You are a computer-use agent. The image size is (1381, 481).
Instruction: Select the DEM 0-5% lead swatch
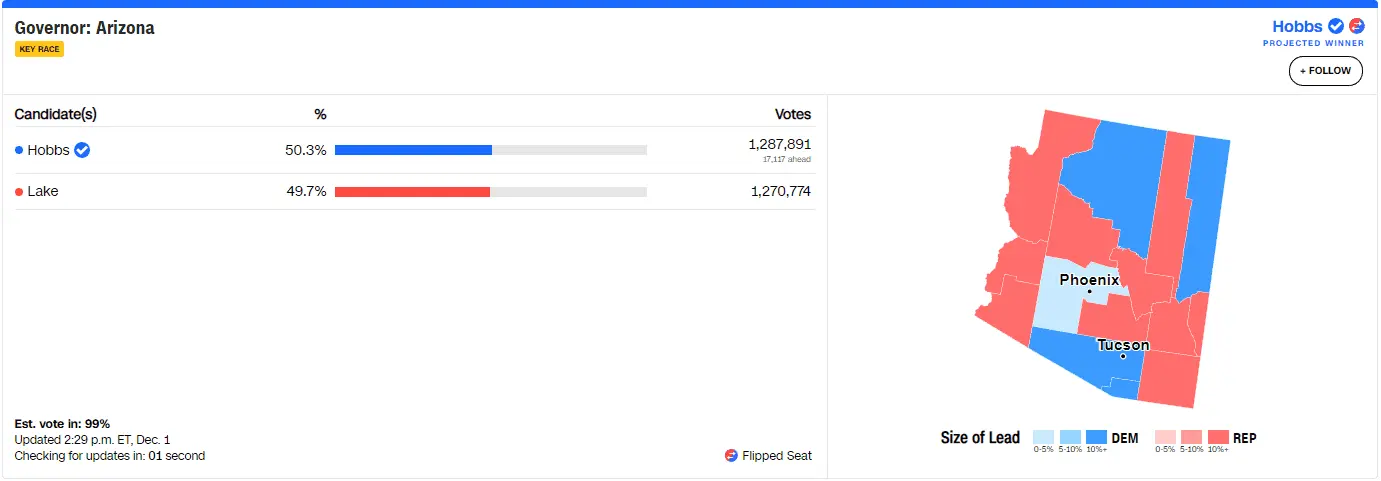1043,437
